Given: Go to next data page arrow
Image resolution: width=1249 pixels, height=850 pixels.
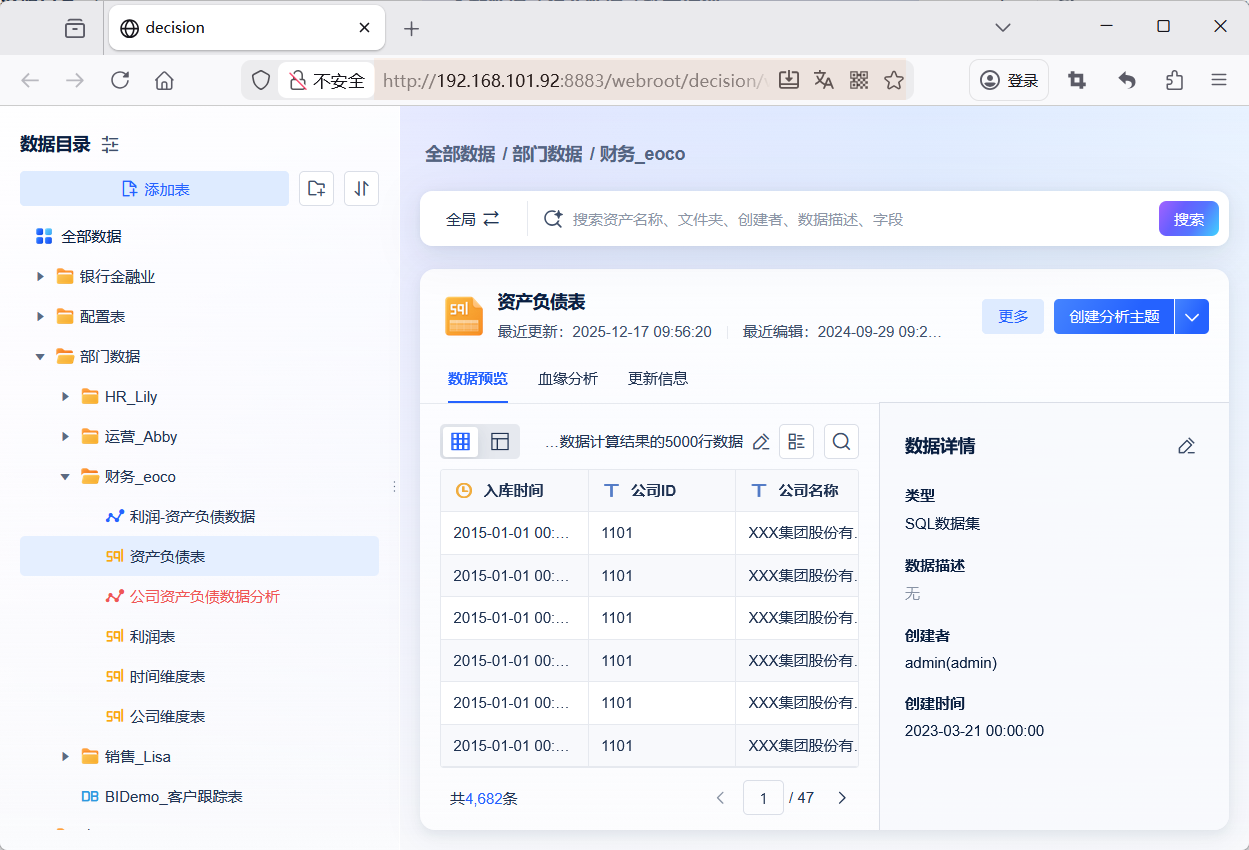Looking at the screenshot, I should [842, 798].
